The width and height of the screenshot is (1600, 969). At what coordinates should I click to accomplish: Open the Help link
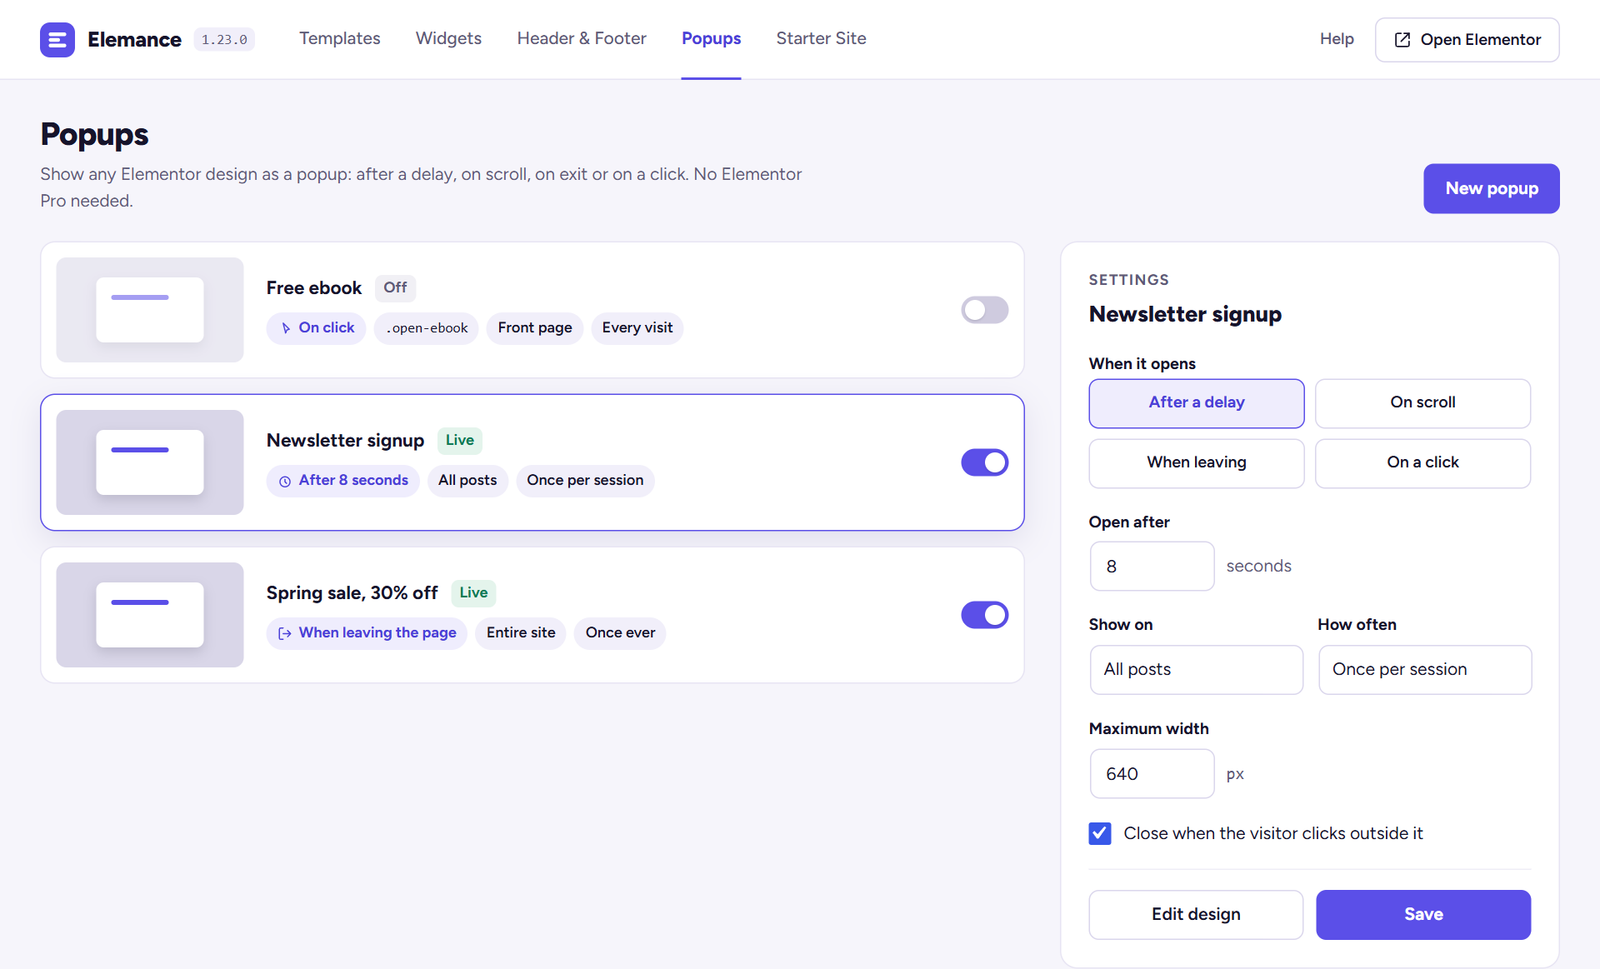pos(1337,39)
